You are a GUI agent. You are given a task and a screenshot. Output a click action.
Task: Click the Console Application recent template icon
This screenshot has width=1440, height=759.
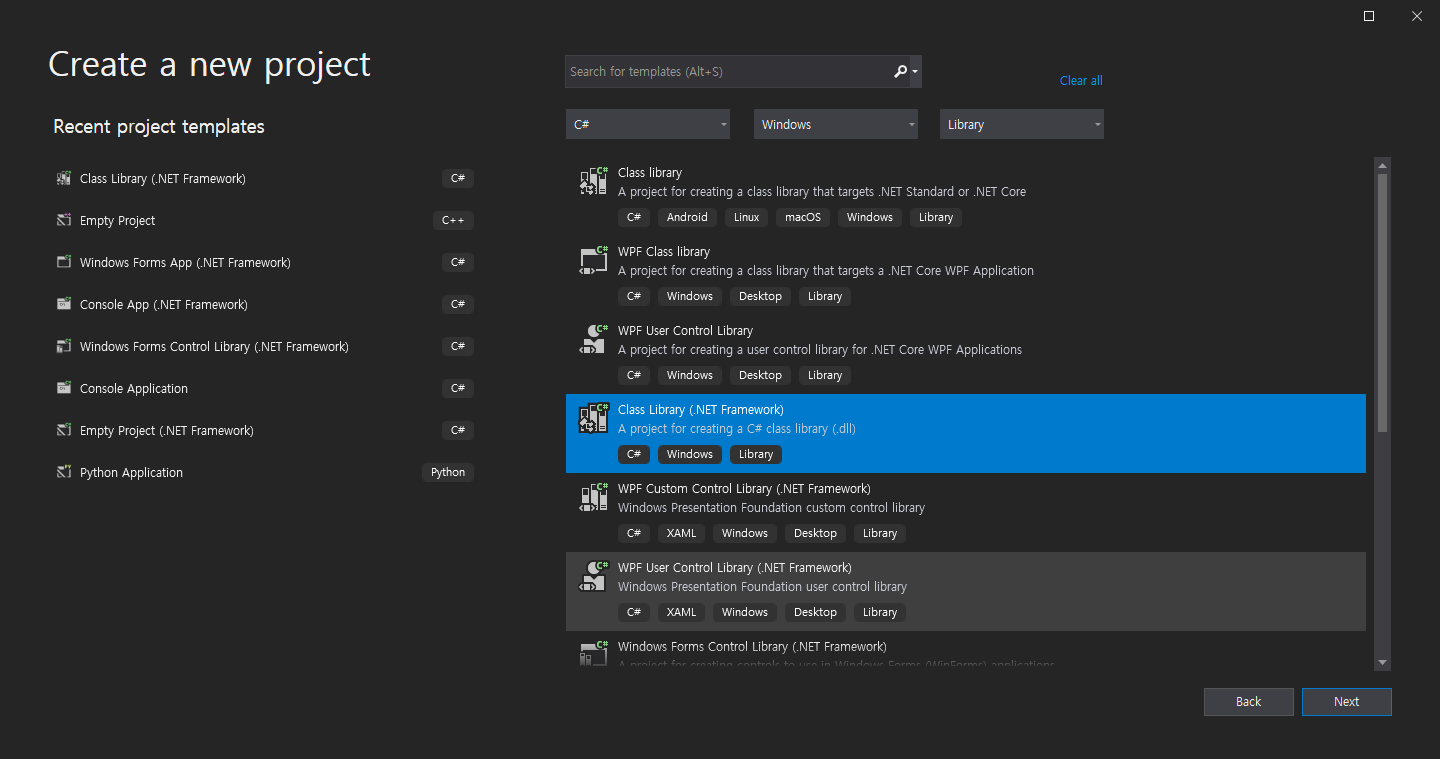pyautogui.click(x=64, y=389)
